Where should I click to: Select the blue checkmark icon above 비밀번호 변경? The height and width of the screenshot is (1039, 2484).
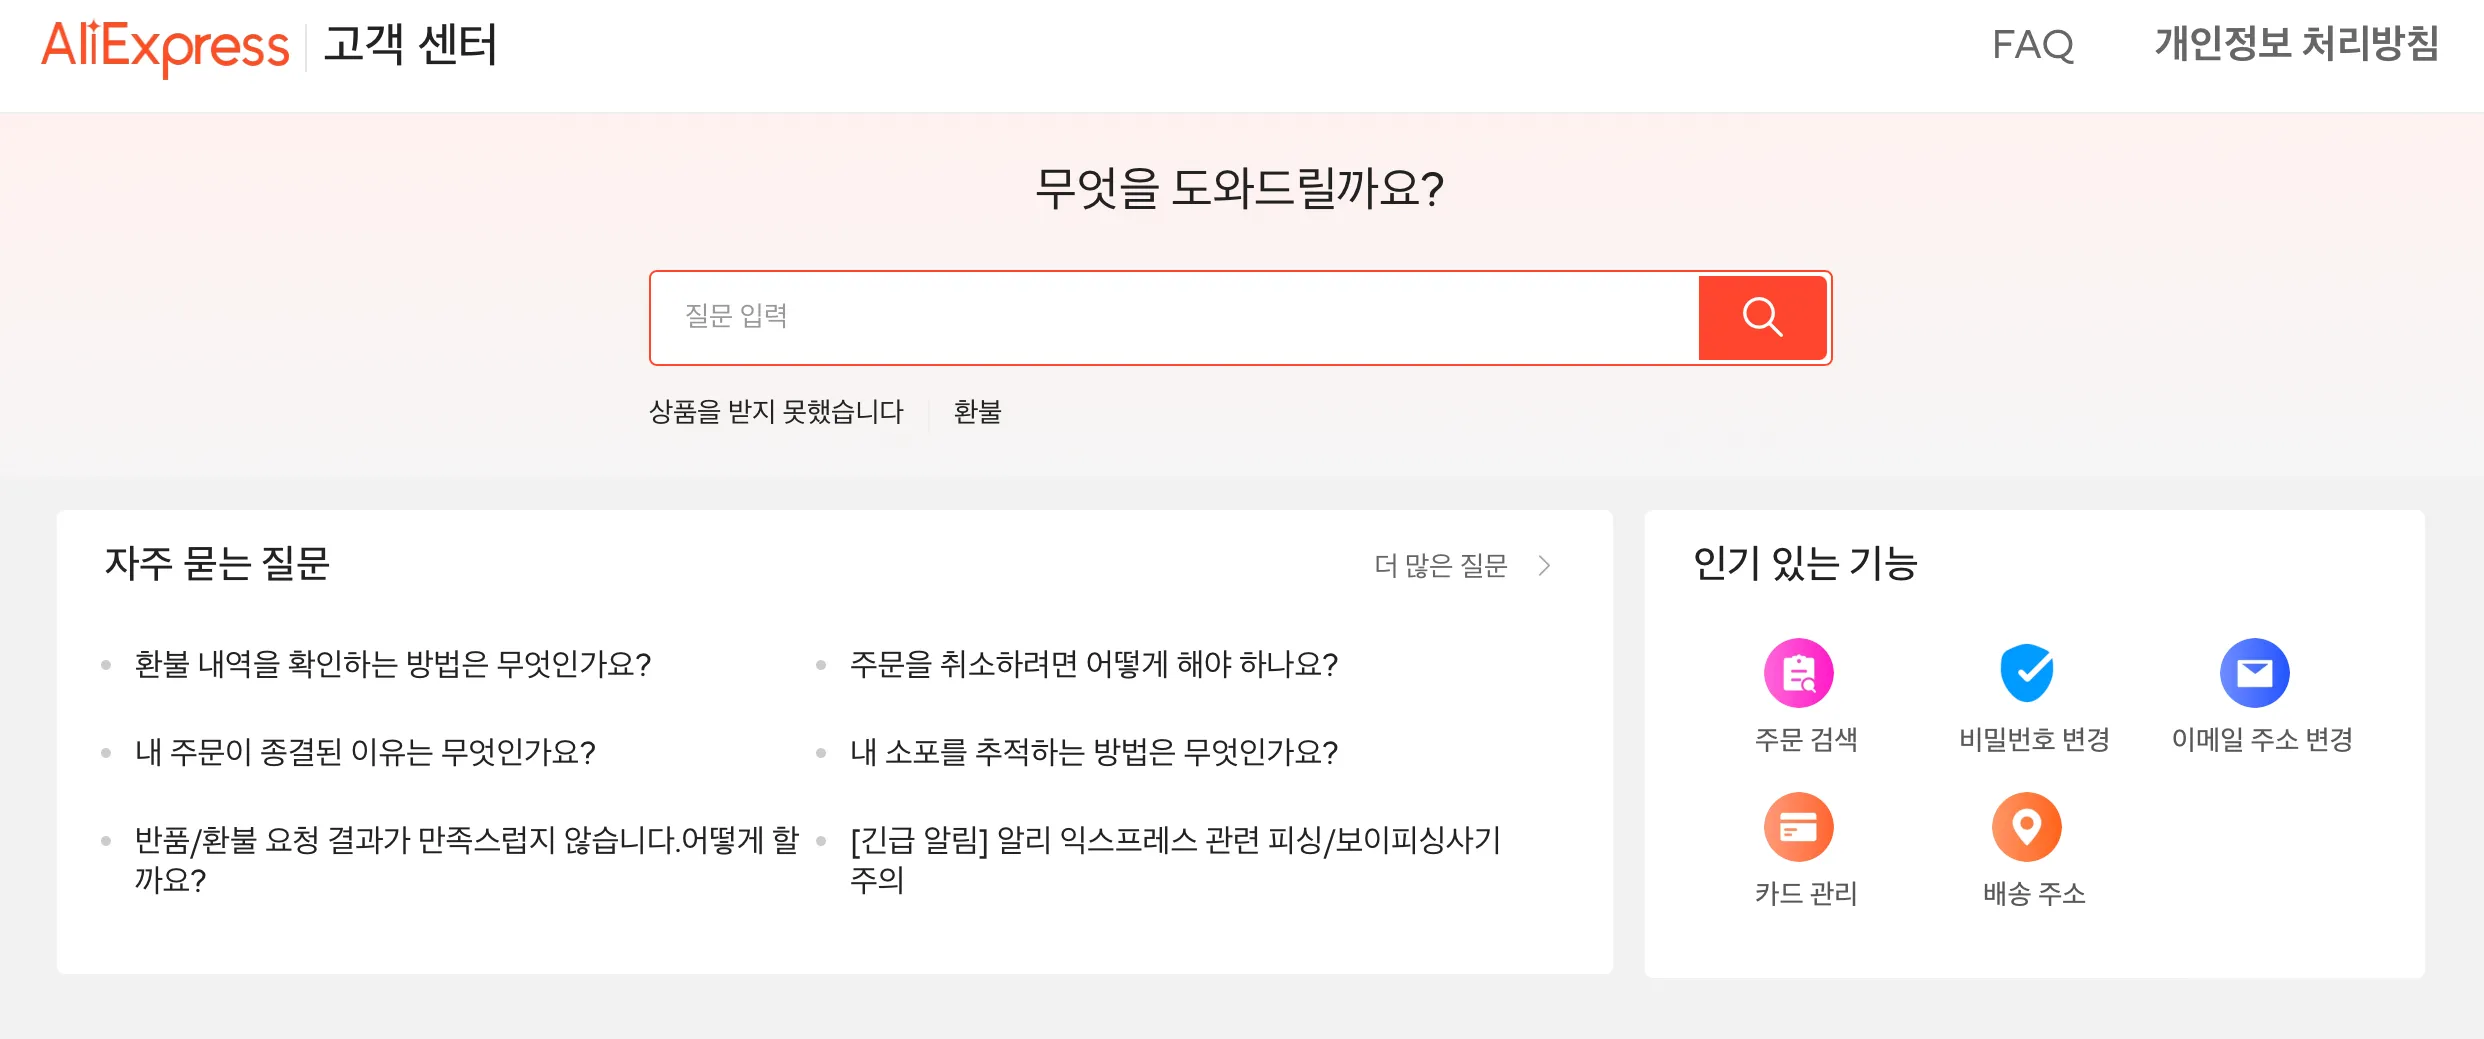click(2027, 674)
